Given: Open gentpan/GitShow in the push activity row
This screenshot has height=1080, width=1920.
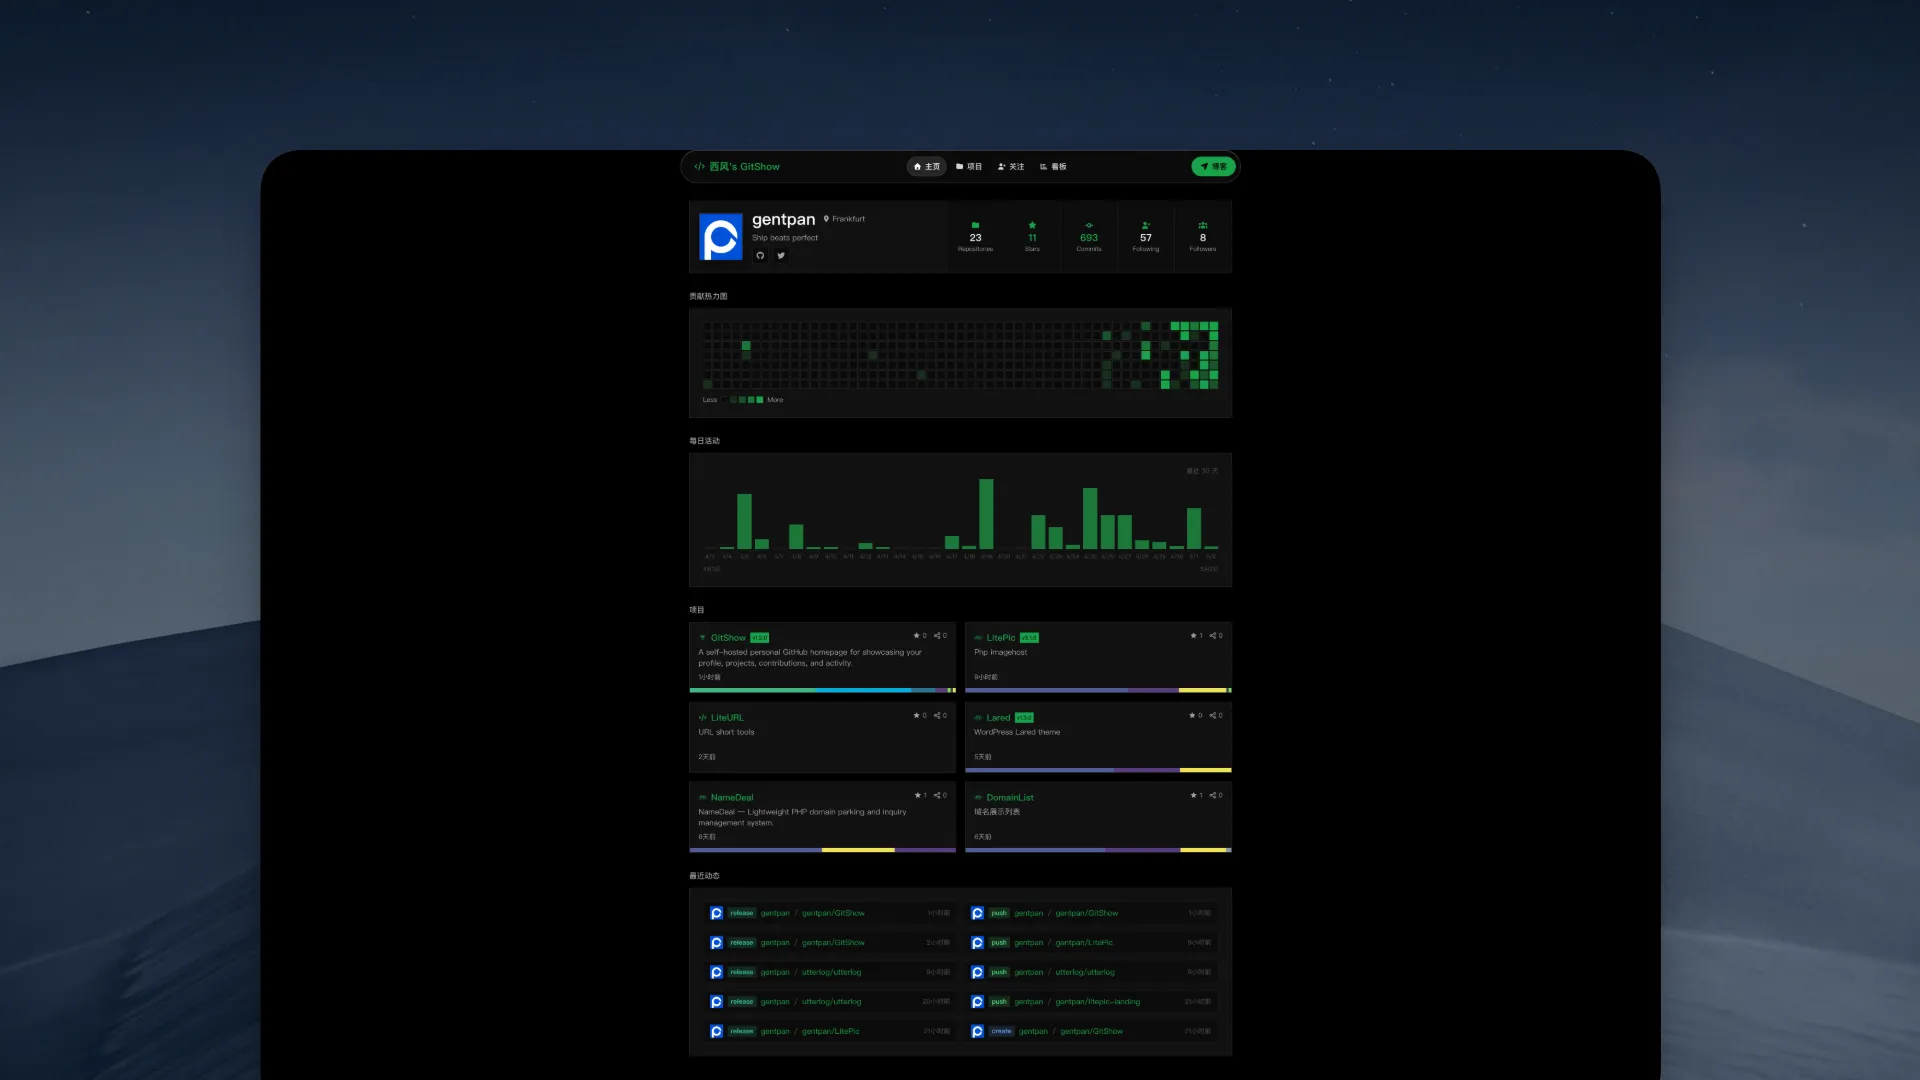Looking at the screenshot, I should [x=1087, y=914].
